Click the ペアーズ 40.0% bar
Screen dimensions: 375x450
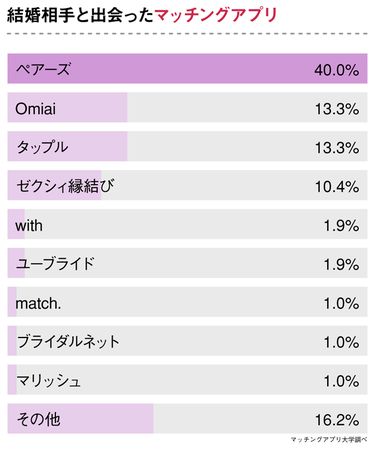click(x=187, y=68)
